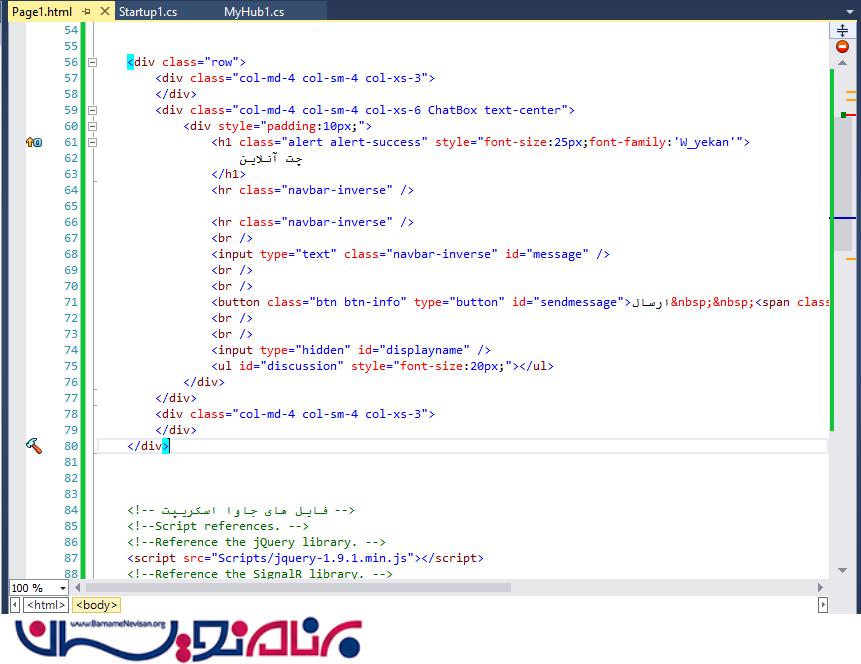Click the pin icon on Page1.html tab
Image resolution: width=861 pixels, height=664 pixels.
86,11
